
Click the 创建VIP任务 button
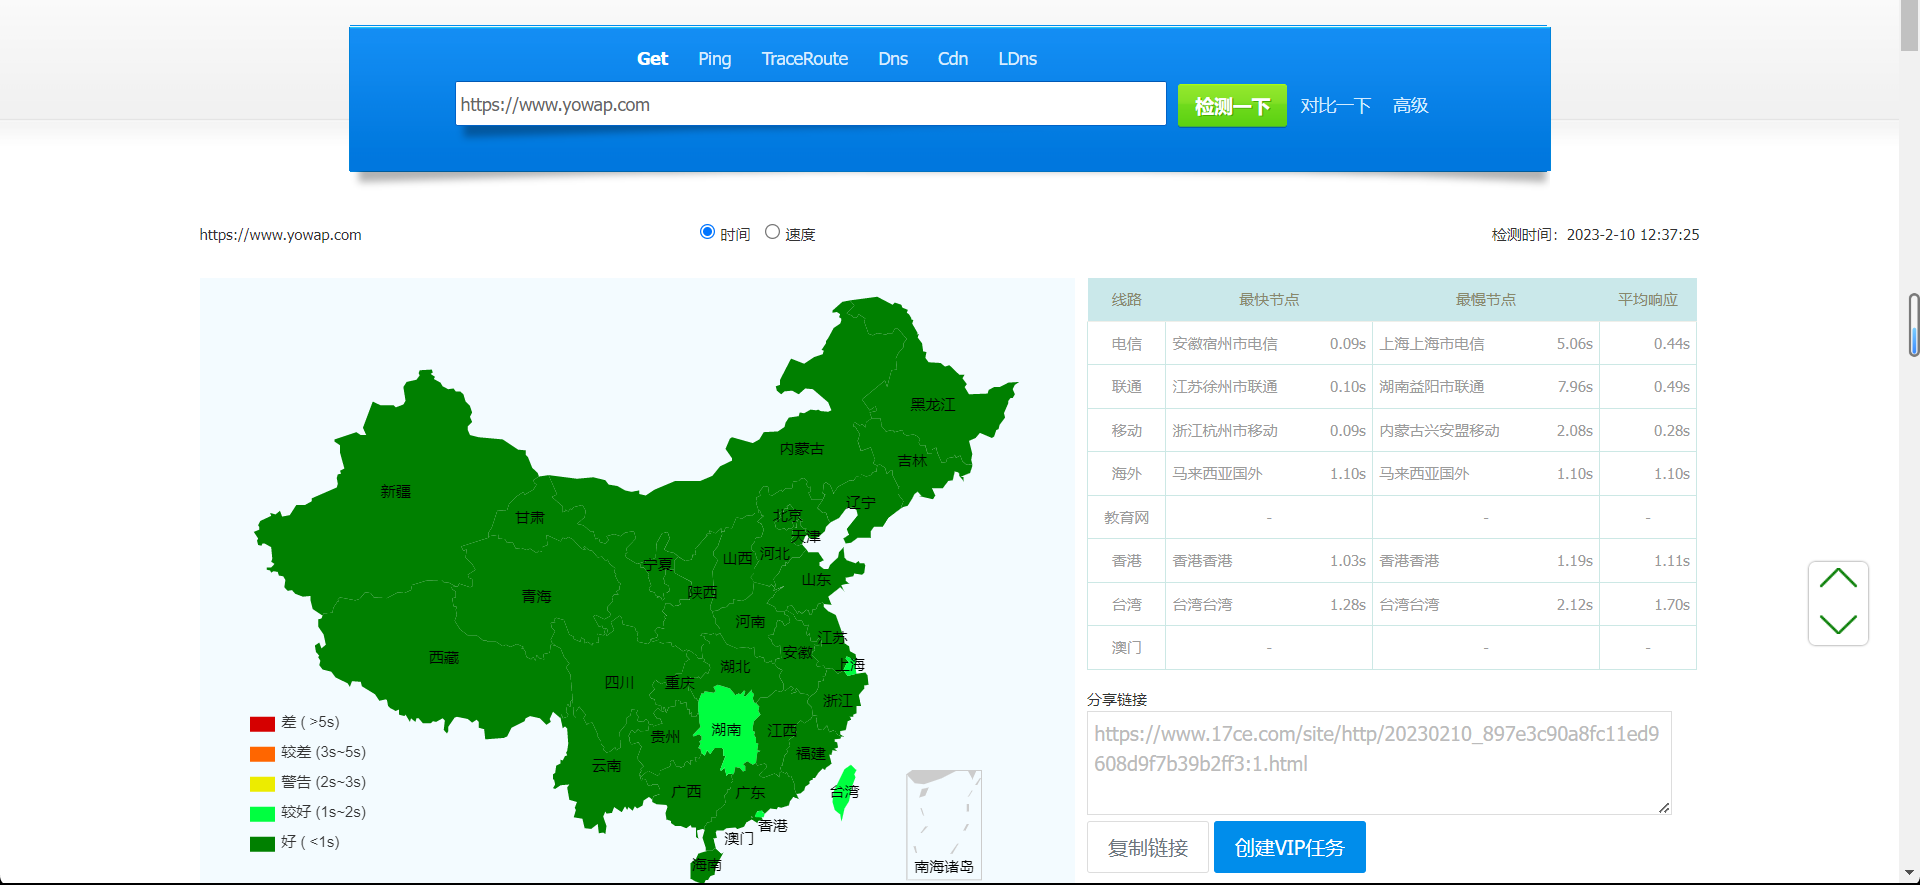[1289, 847]
